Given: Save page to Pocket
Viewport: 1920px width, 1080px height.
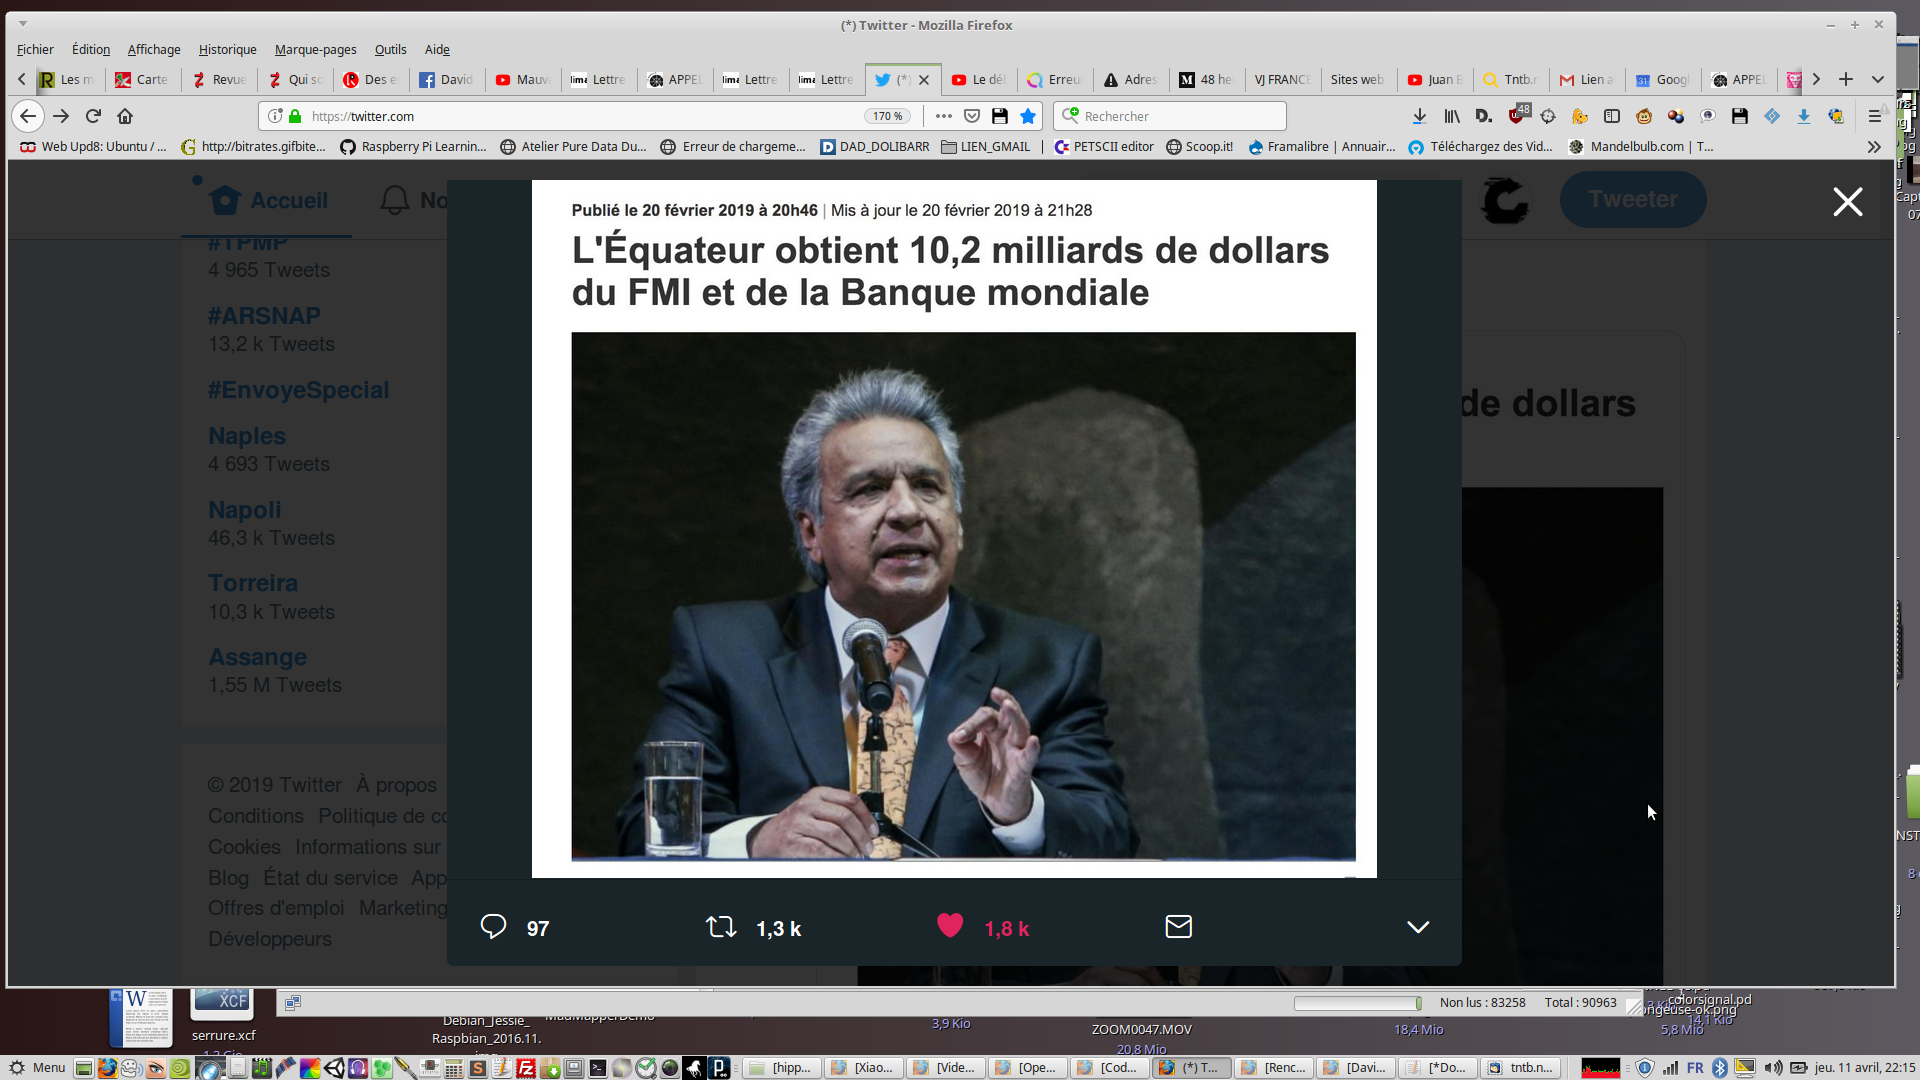Looking at the screenshot, I should (x=971, y=116).
